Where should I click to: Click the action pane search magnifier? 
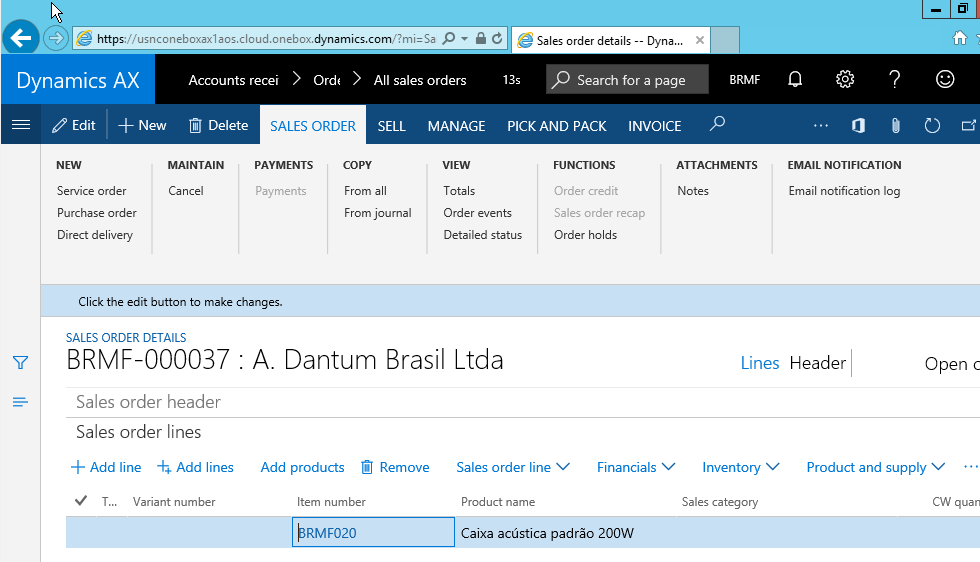point(718,124)
